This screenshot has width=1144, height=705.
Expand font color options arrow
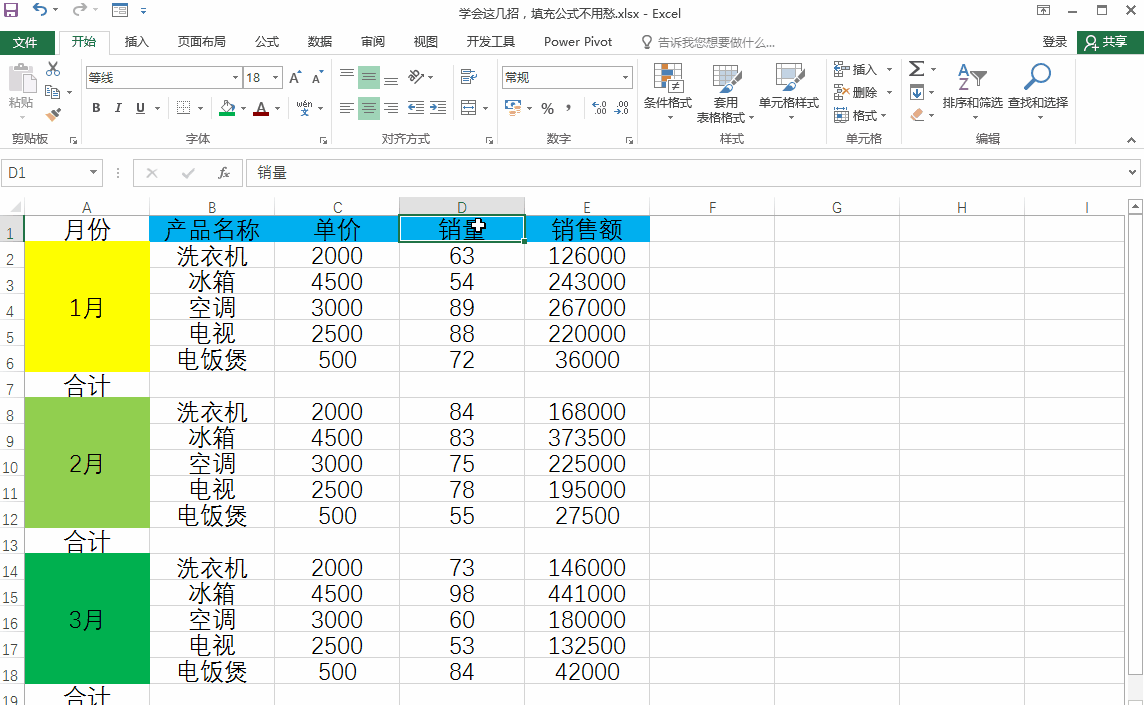(277, 108)
